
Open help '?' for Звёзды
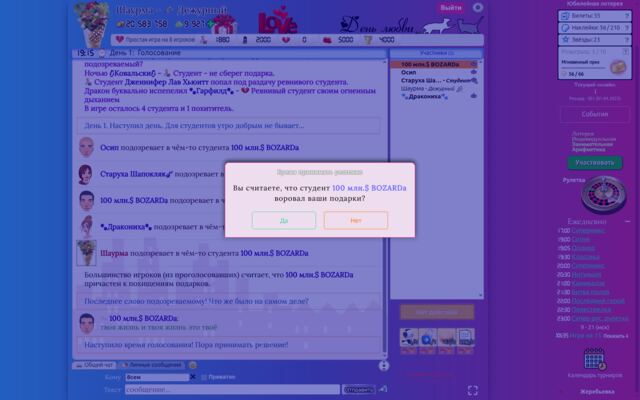pos(627,40)
